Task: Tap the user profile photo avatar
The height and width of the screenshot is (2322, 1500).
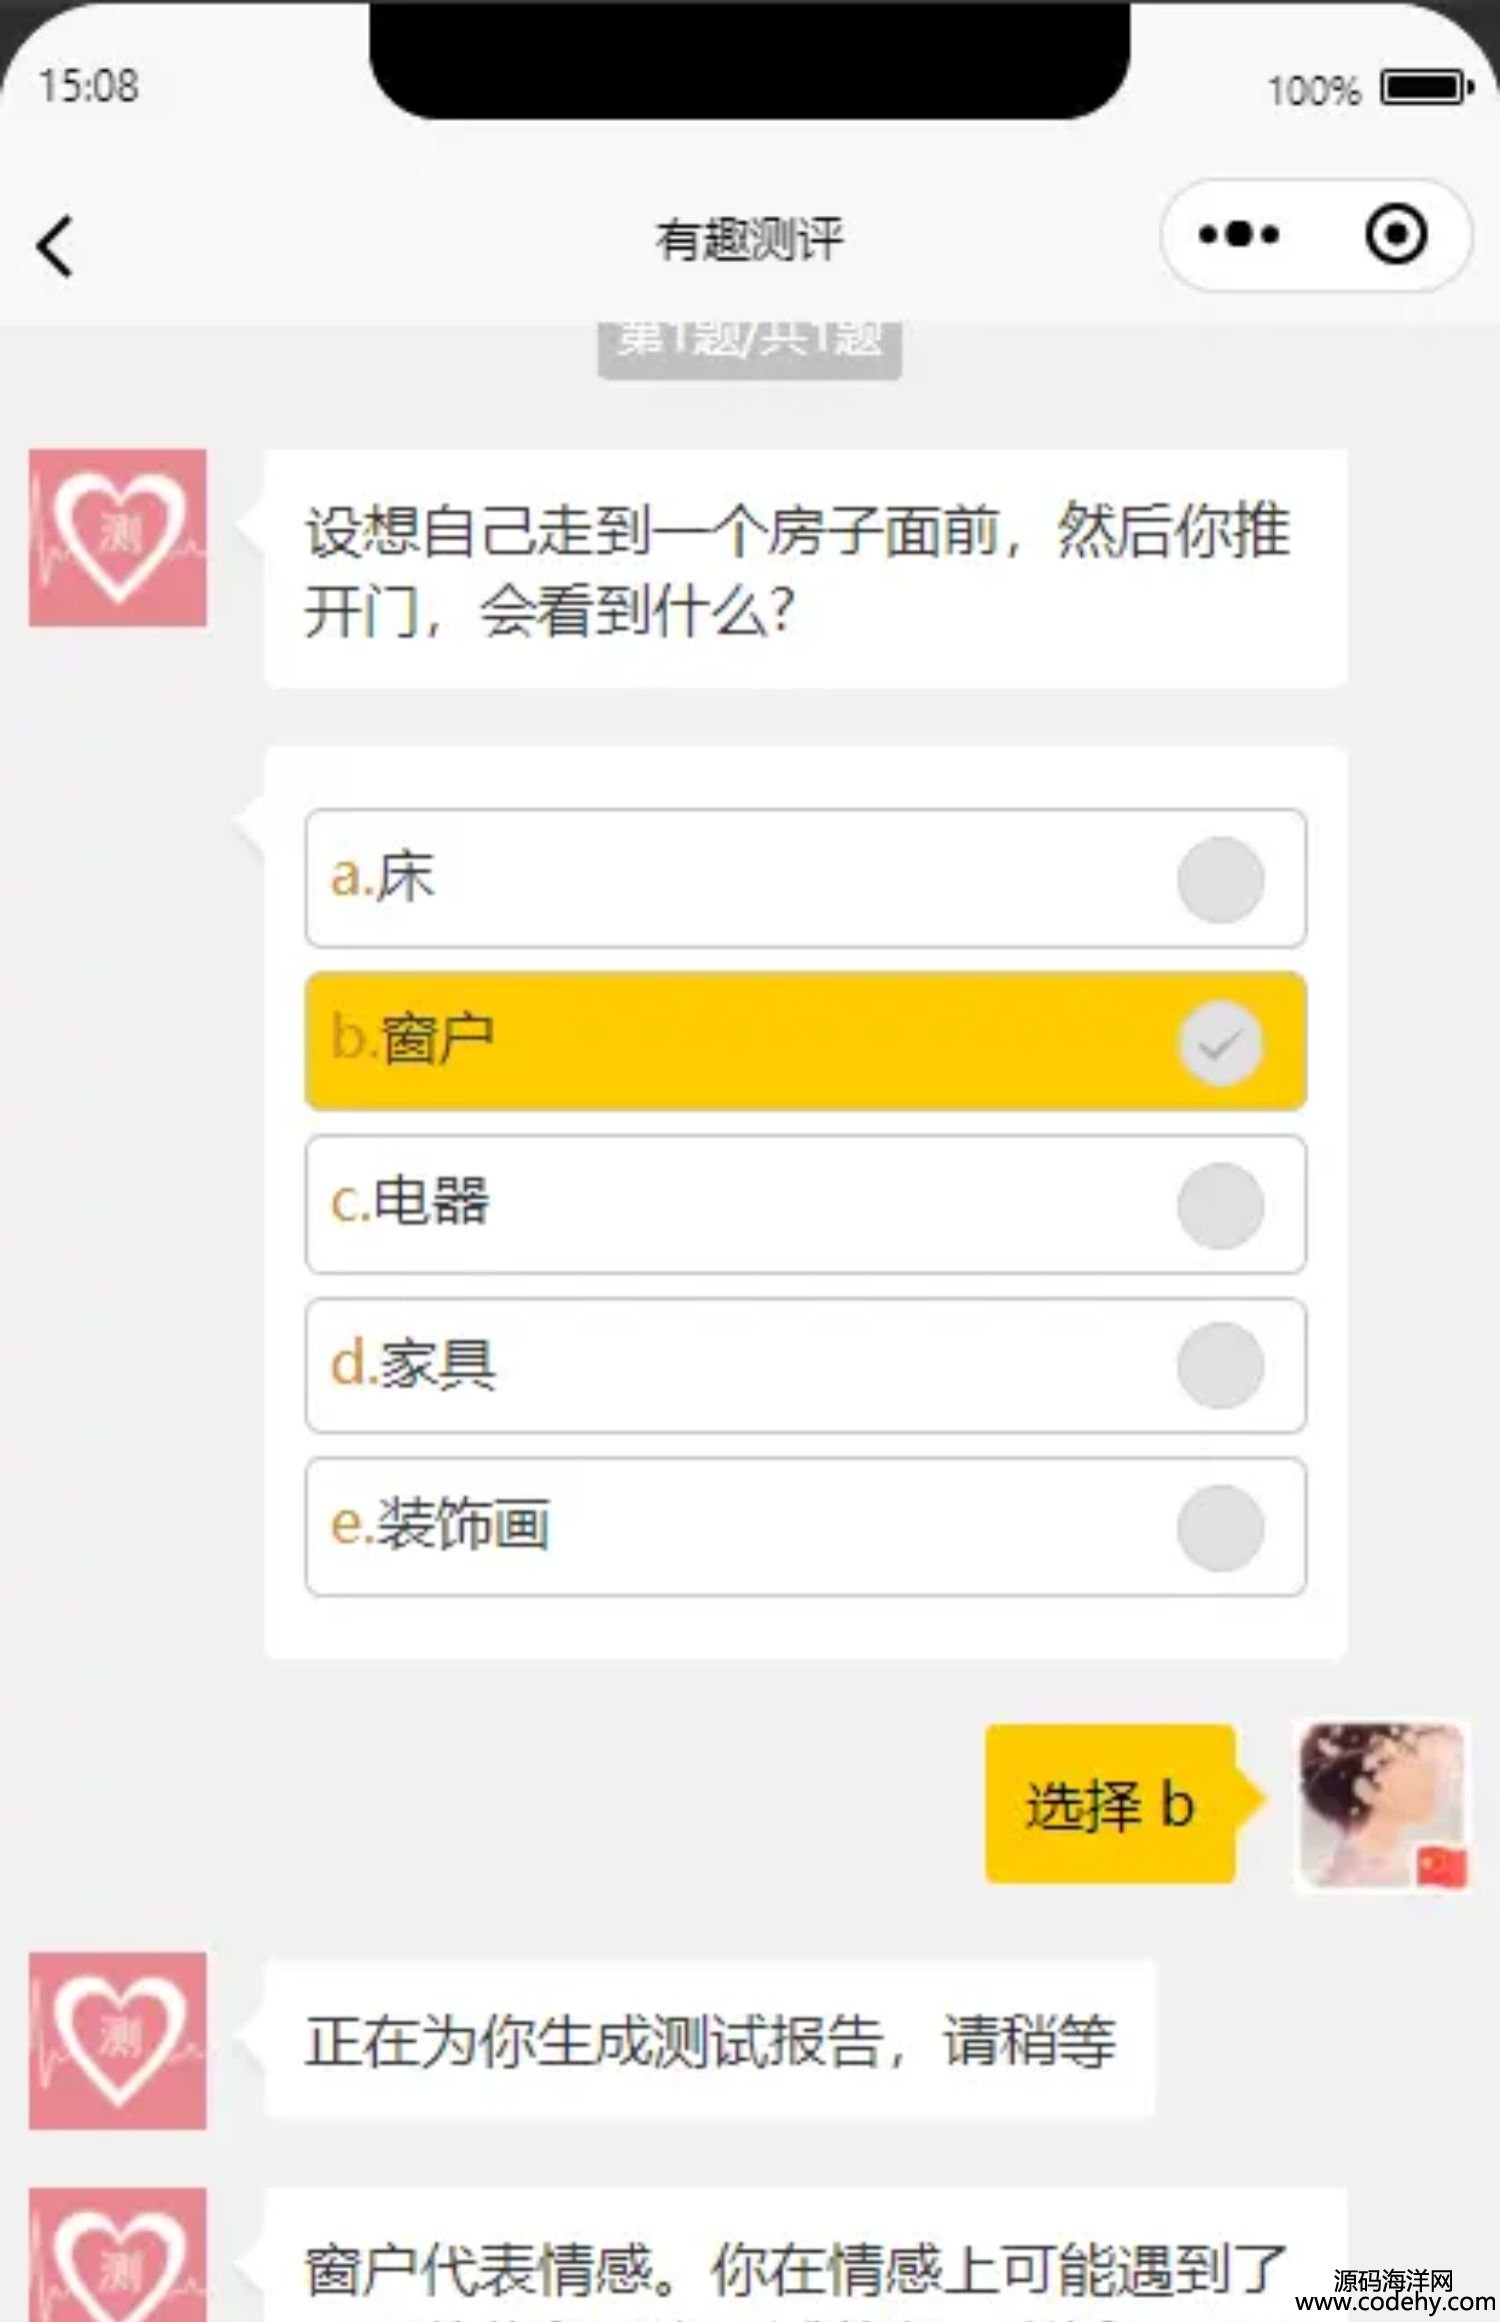Action: (x=1383, y=1805)
